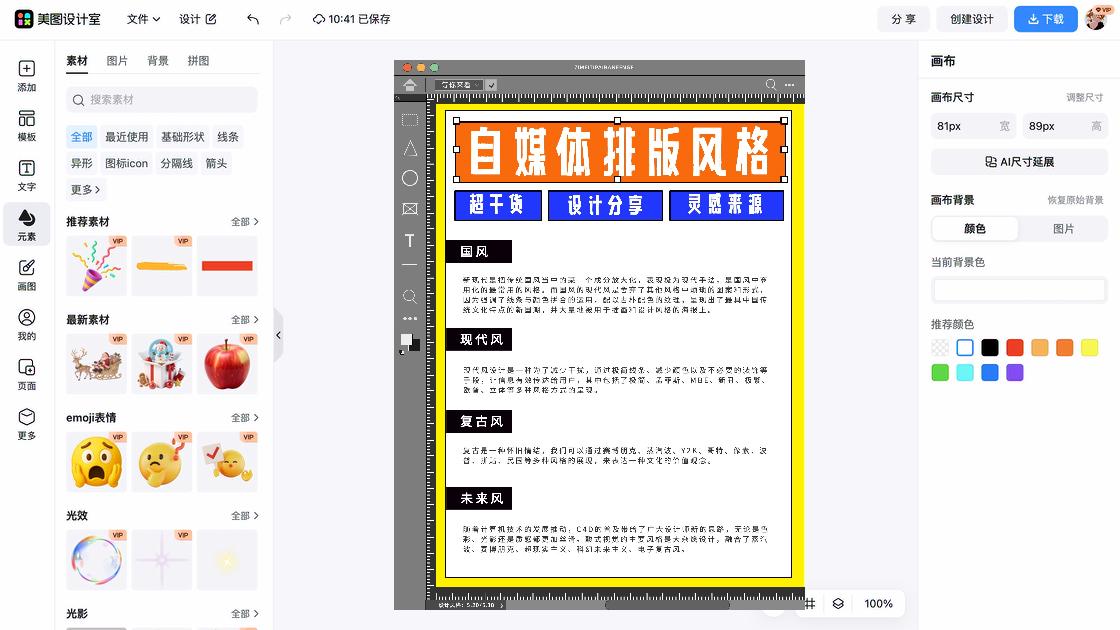Screen dimensions: 1120x630
Task: Select the 元素 elements sidebar icon
Action: pyautogui.click(x=26, y=224)
